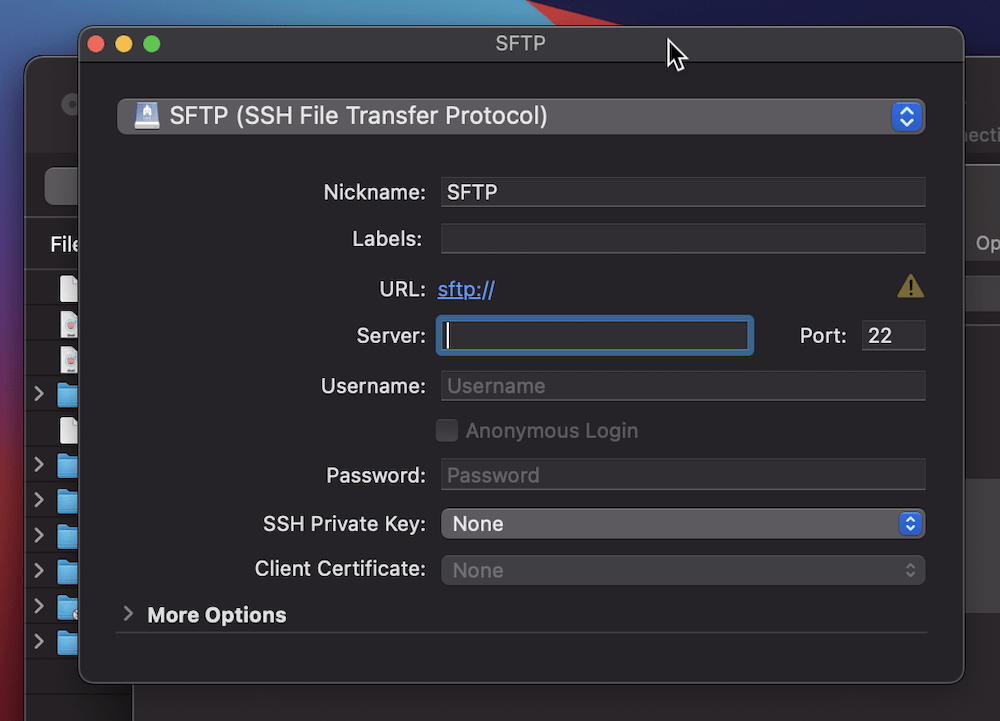The image size is (1000, 721).
Task: Click the Password field
Action: point(682,474)
